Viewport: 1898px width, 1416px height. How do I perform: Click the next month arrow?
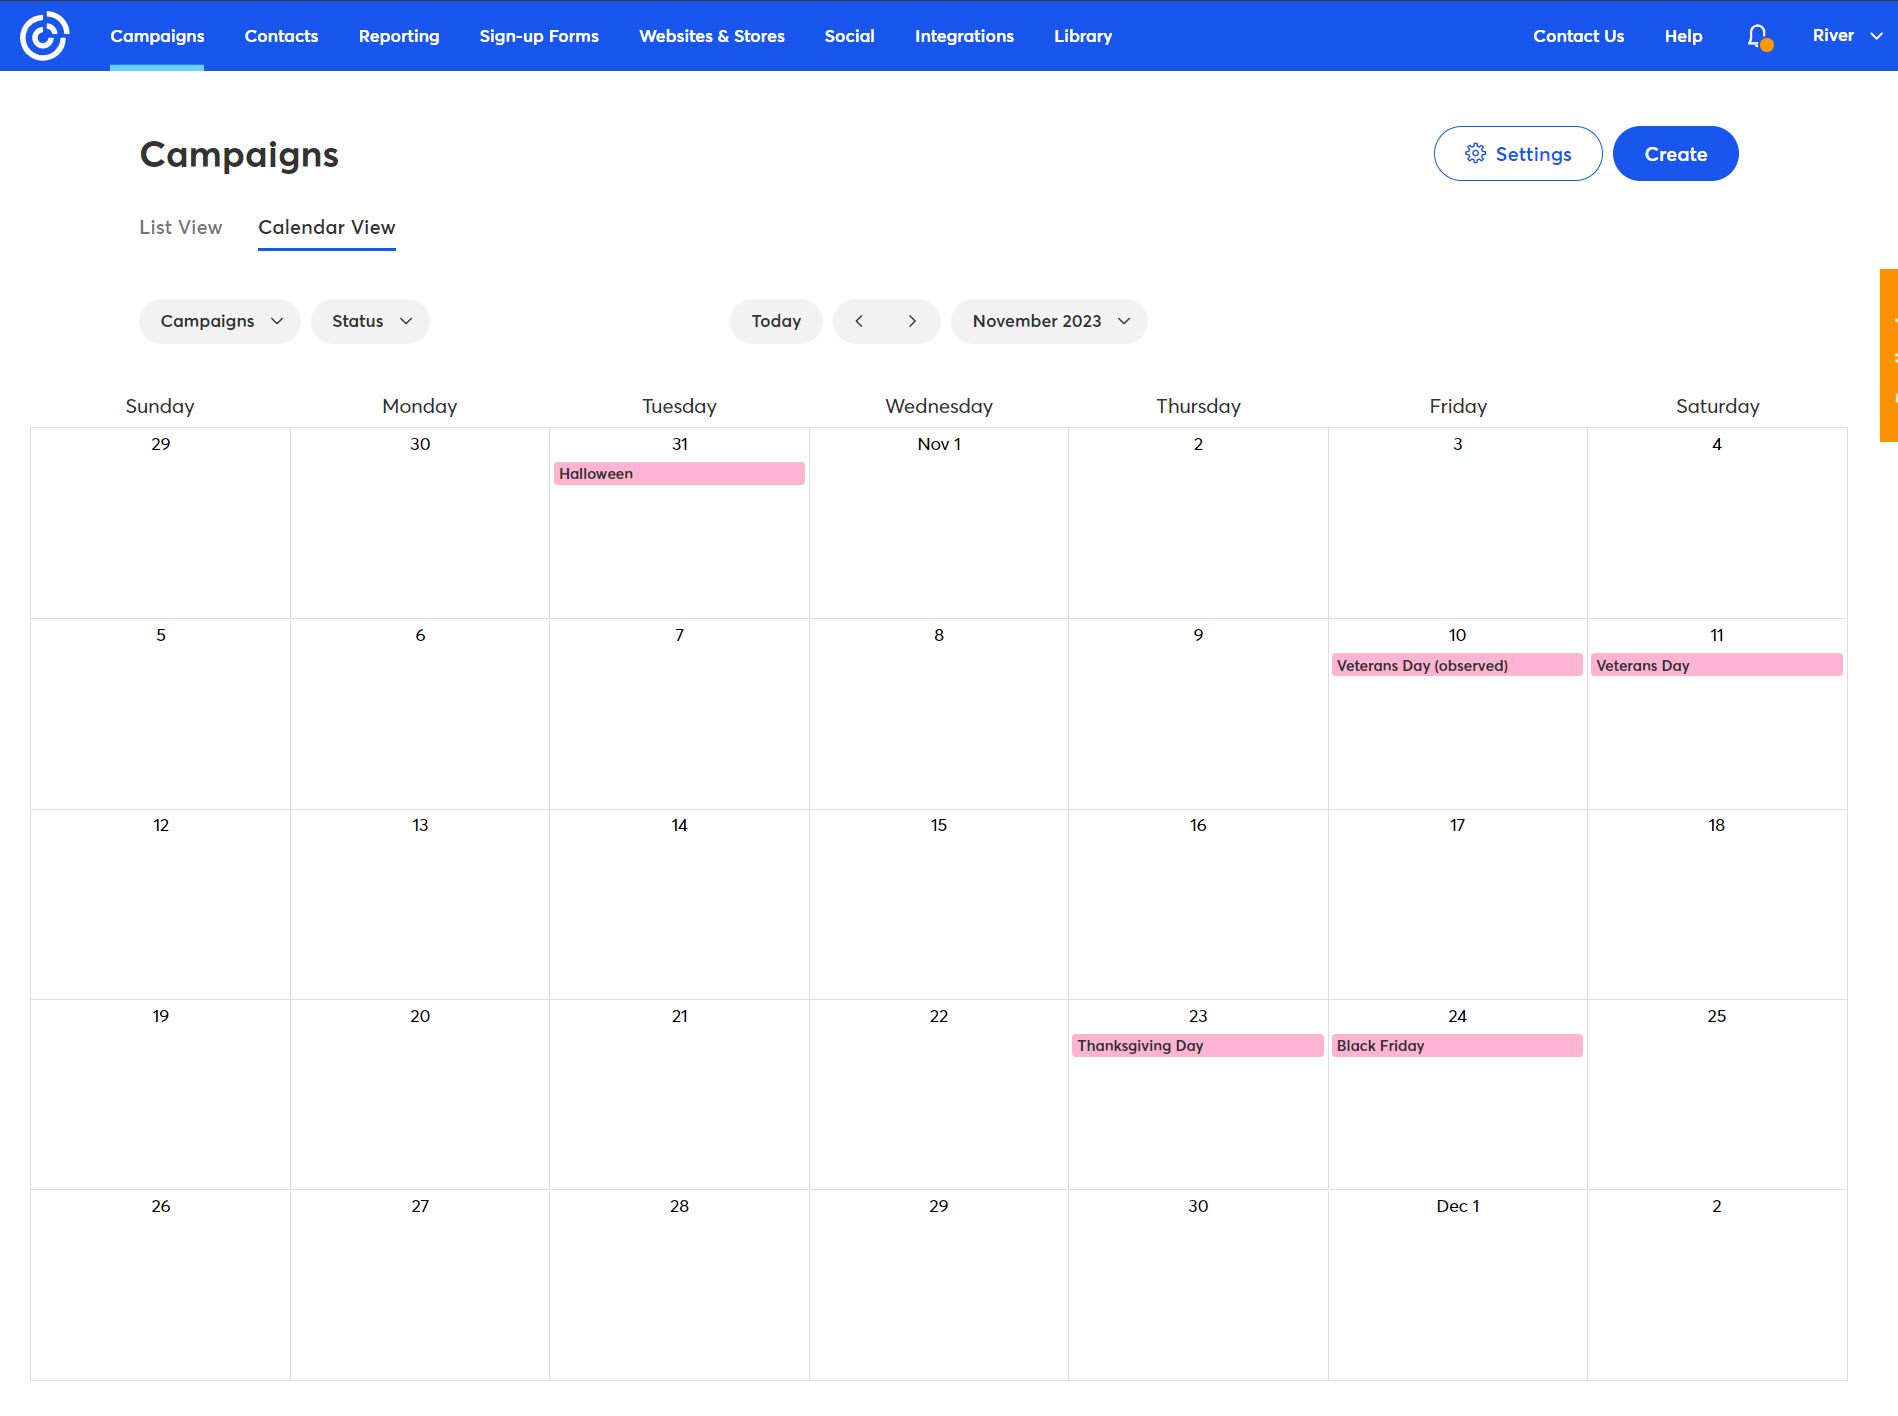[x=912, y=321]
